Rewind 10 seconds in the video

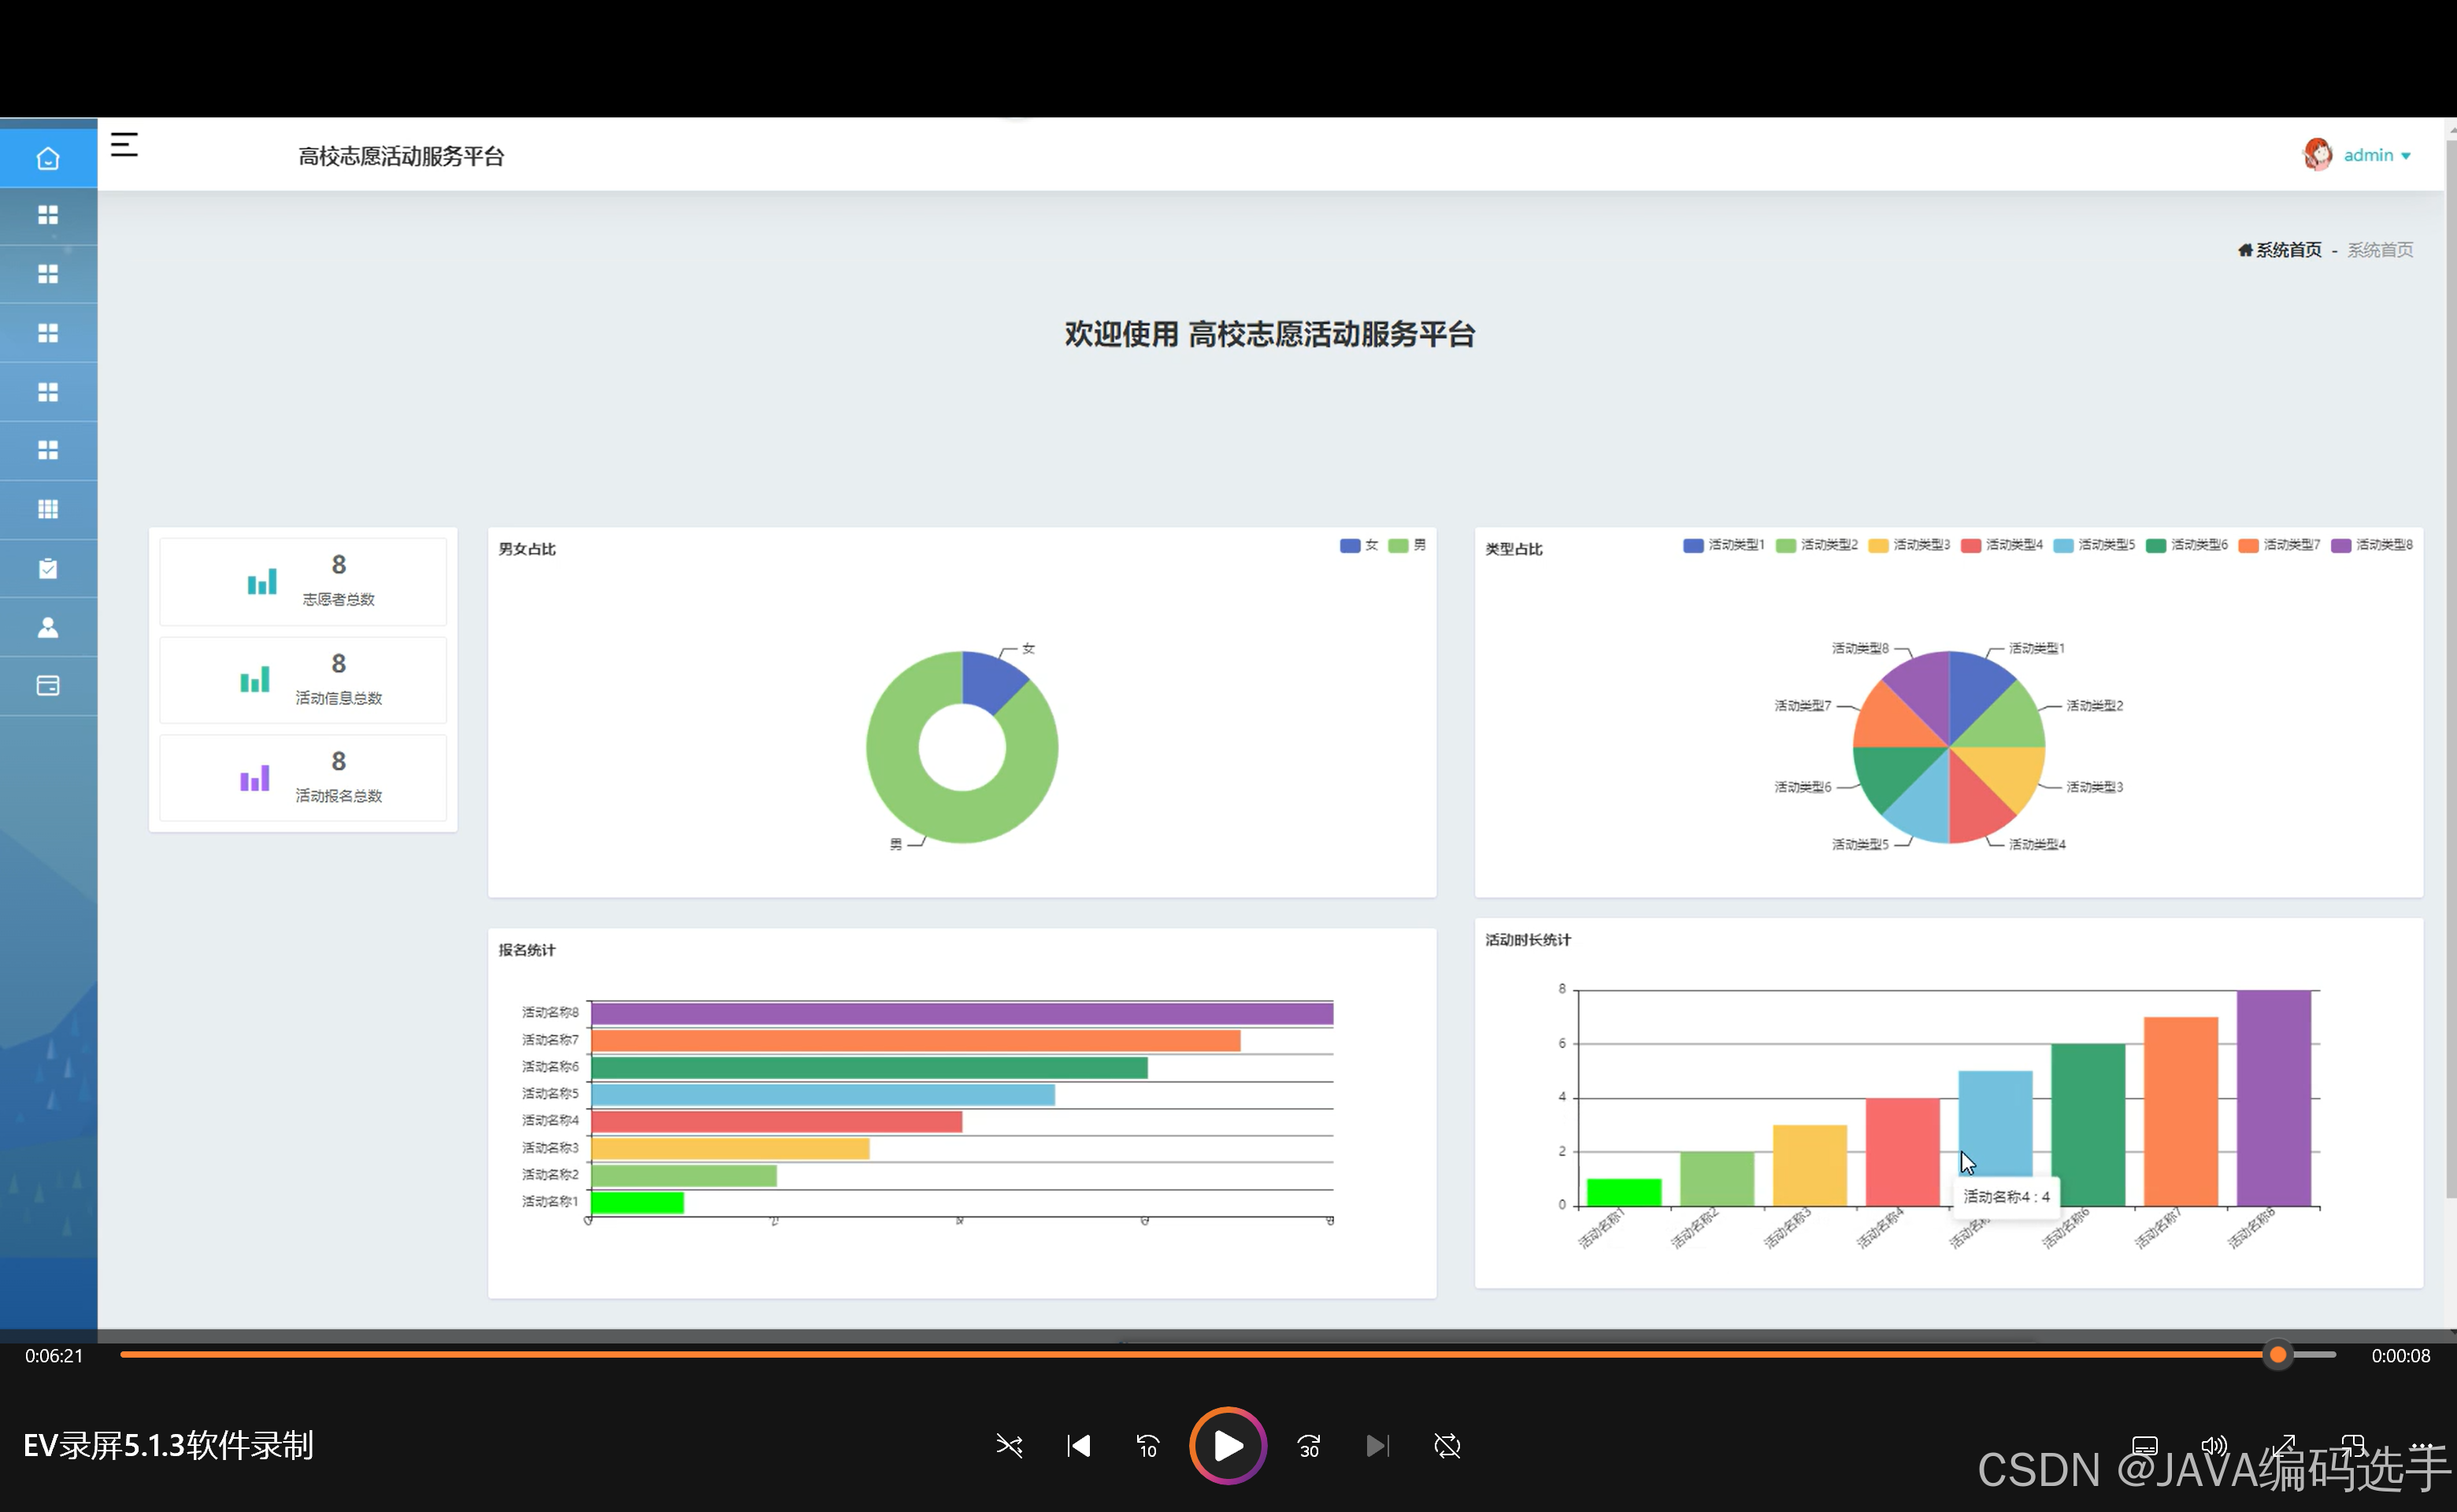(x=1147, y=1446)
